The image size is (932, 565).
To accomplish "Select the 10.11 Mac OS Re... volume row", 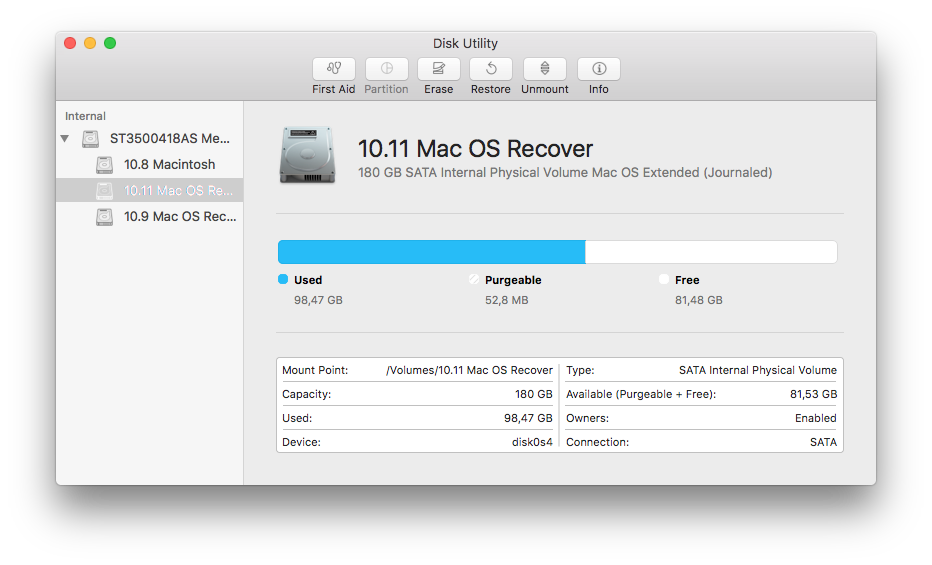I will point(149,190).
